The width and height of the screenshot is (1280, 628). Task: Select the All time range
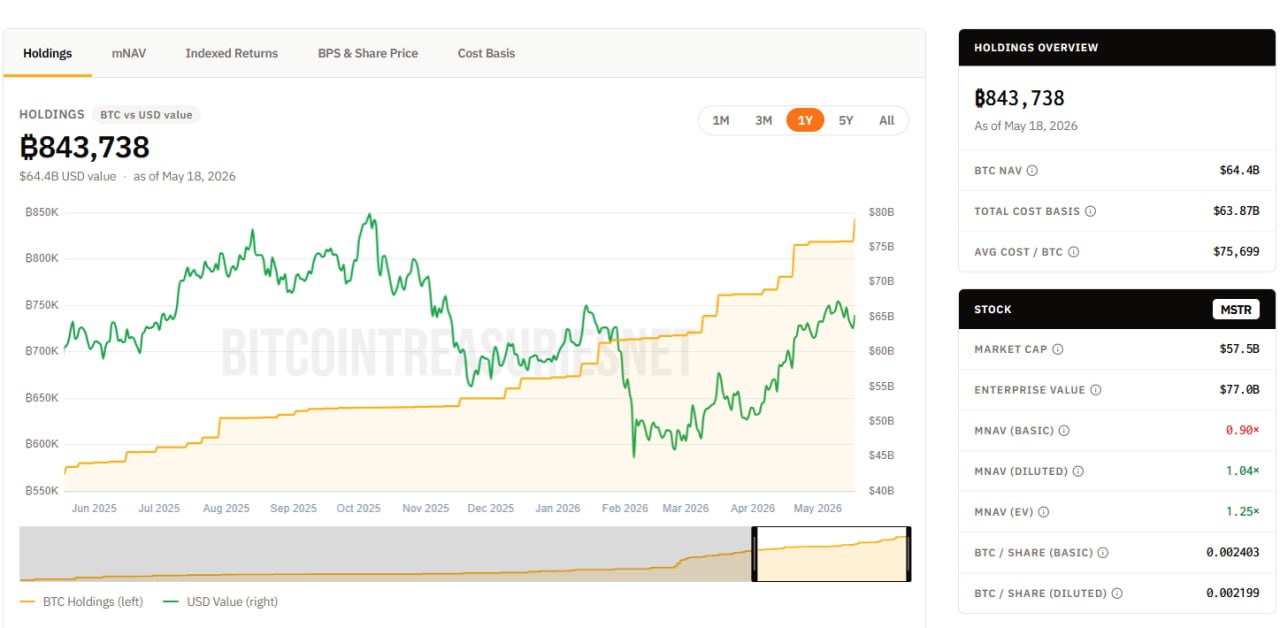[887, 120]
